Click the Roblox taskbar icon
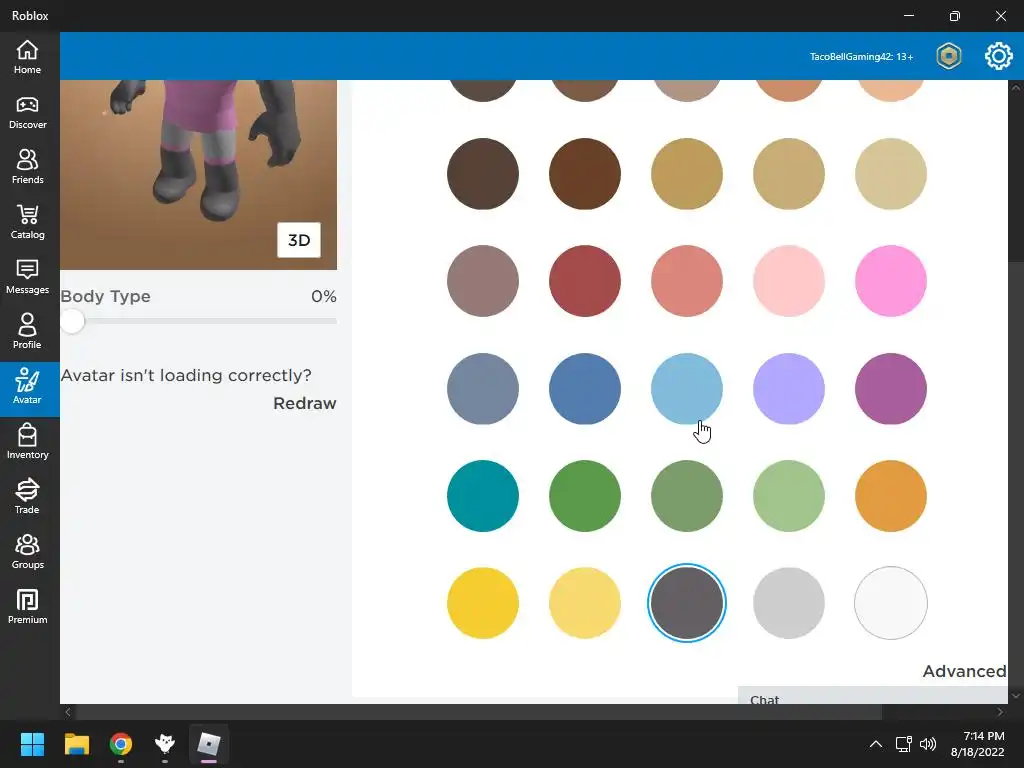The height and width of the screenshot is (768, 1024). [209, 744]
